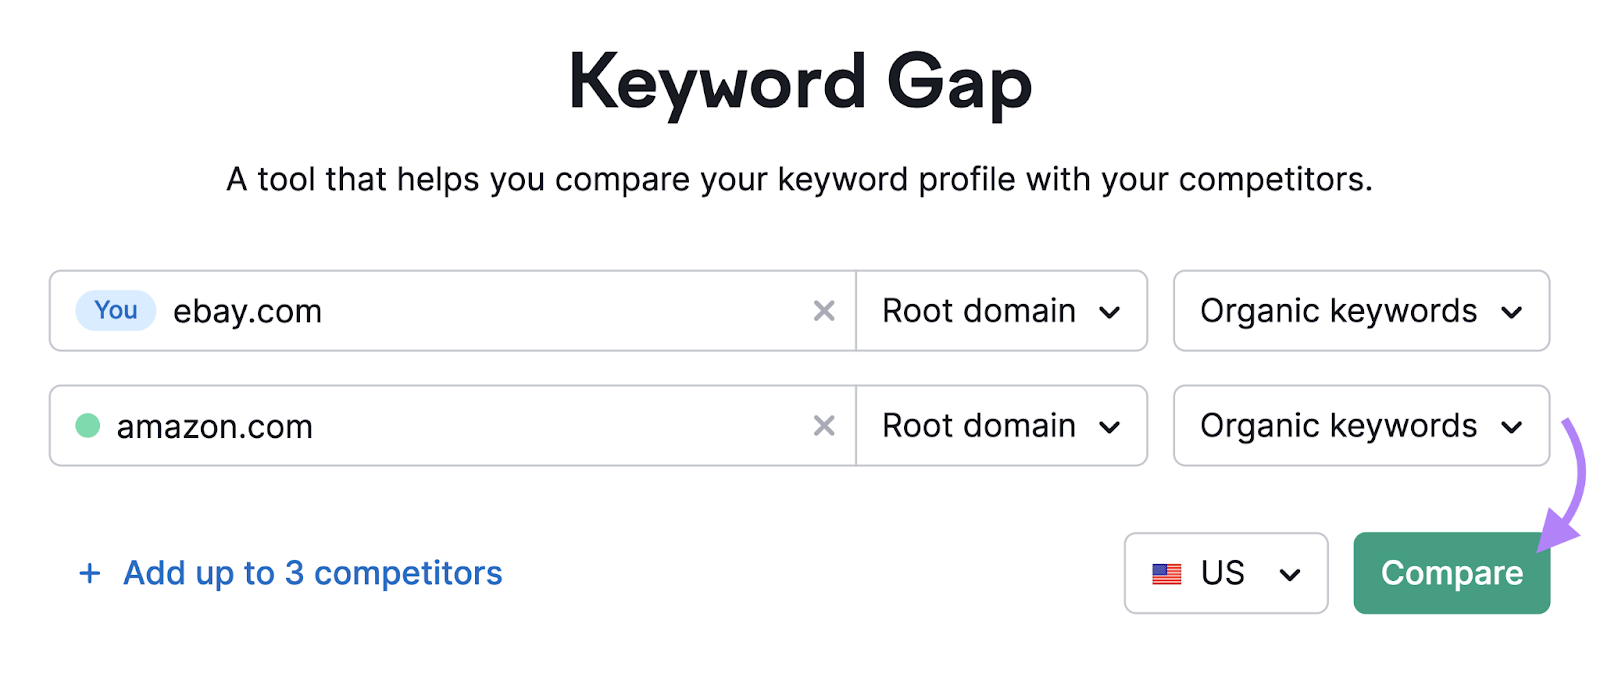Image resolution: width=1600 pixels, height=674 pixels.
Task: Click inside the amazon.com domain field
Action: tap(450, 426)
